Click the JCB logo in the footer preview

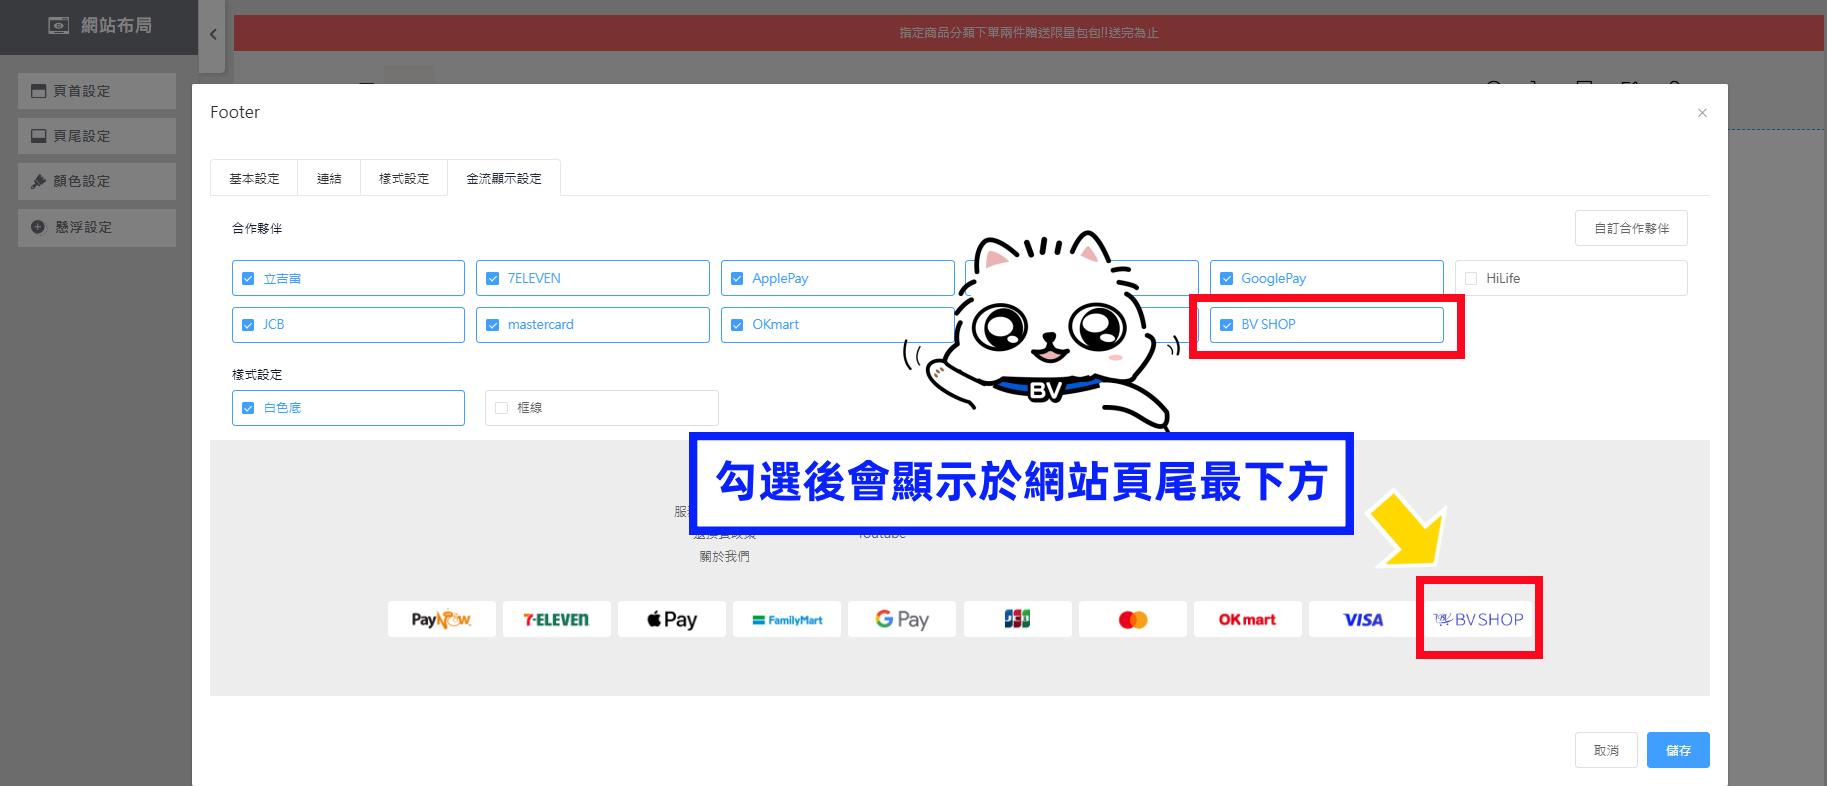pyautogui.click(x=1017, y=619)
